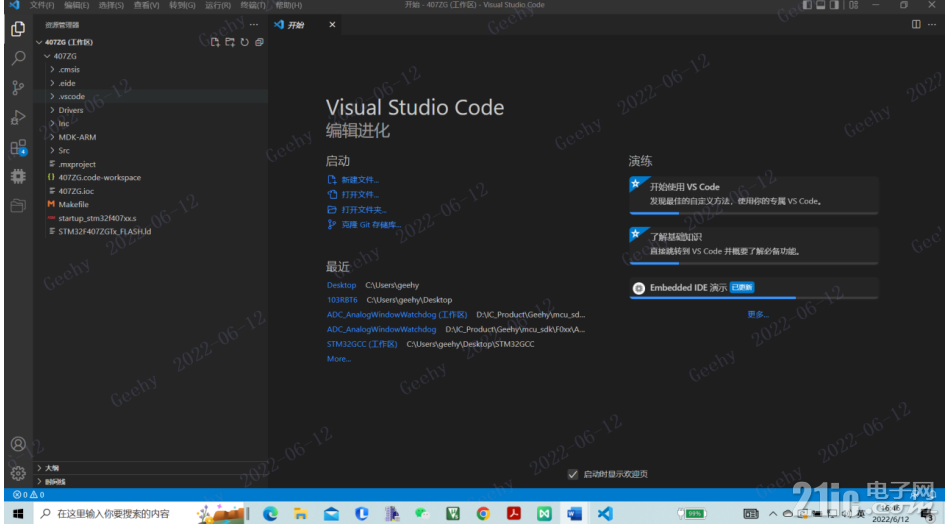946x524 pixels.
Task: Open the 运行(R) menu
Action: pos(218,5)
